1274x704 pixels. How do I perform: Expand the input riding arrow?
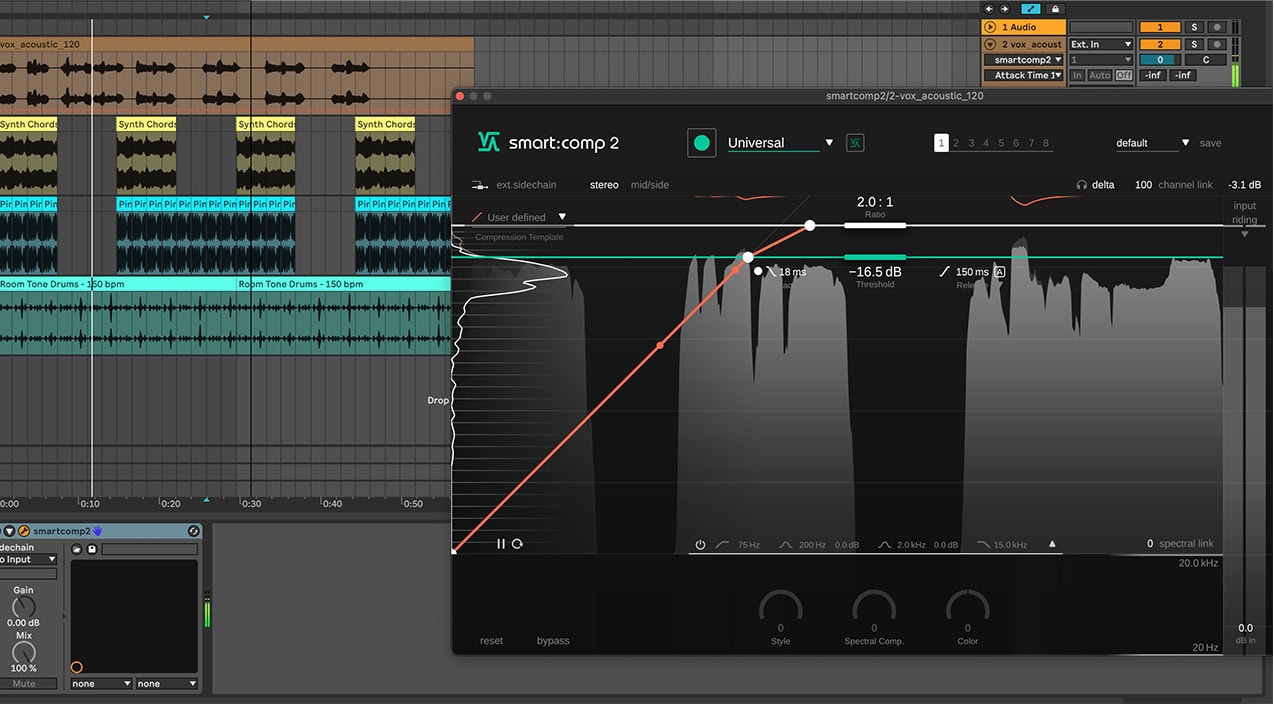(1245, 234)
